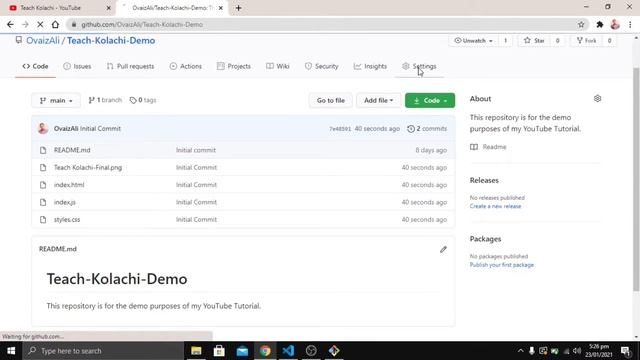Screen dimensions: 640x360
Task: Open the OvaizAli owner link
Action: (43, 40)
